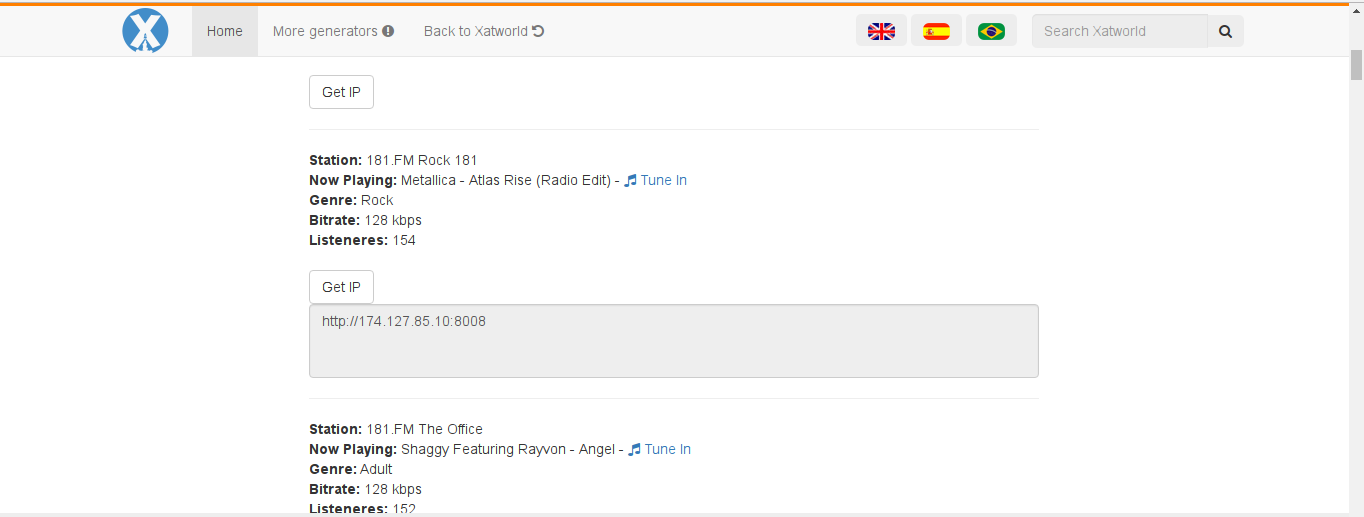Click the info icon on More generators
Image resolution: width=1364 pixels, height=517 pixels.
(x=388, y=31)
